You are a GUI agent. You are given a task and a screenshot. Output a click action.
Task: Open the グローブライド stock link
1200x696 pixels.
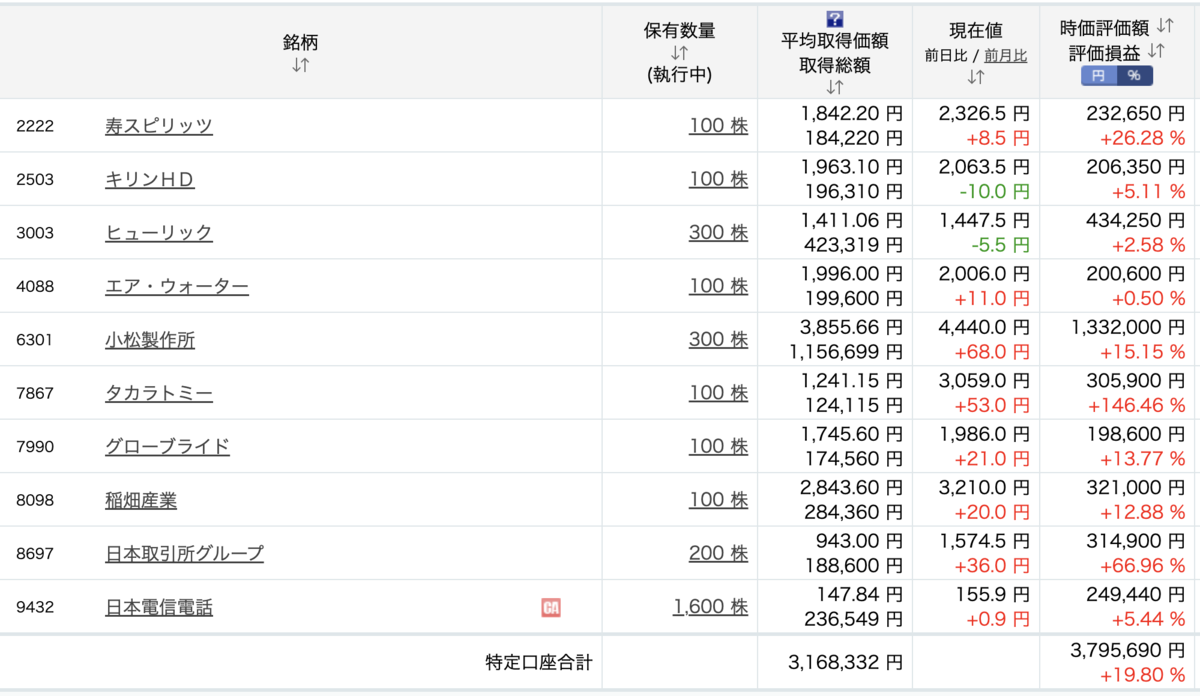coord(168,447)
